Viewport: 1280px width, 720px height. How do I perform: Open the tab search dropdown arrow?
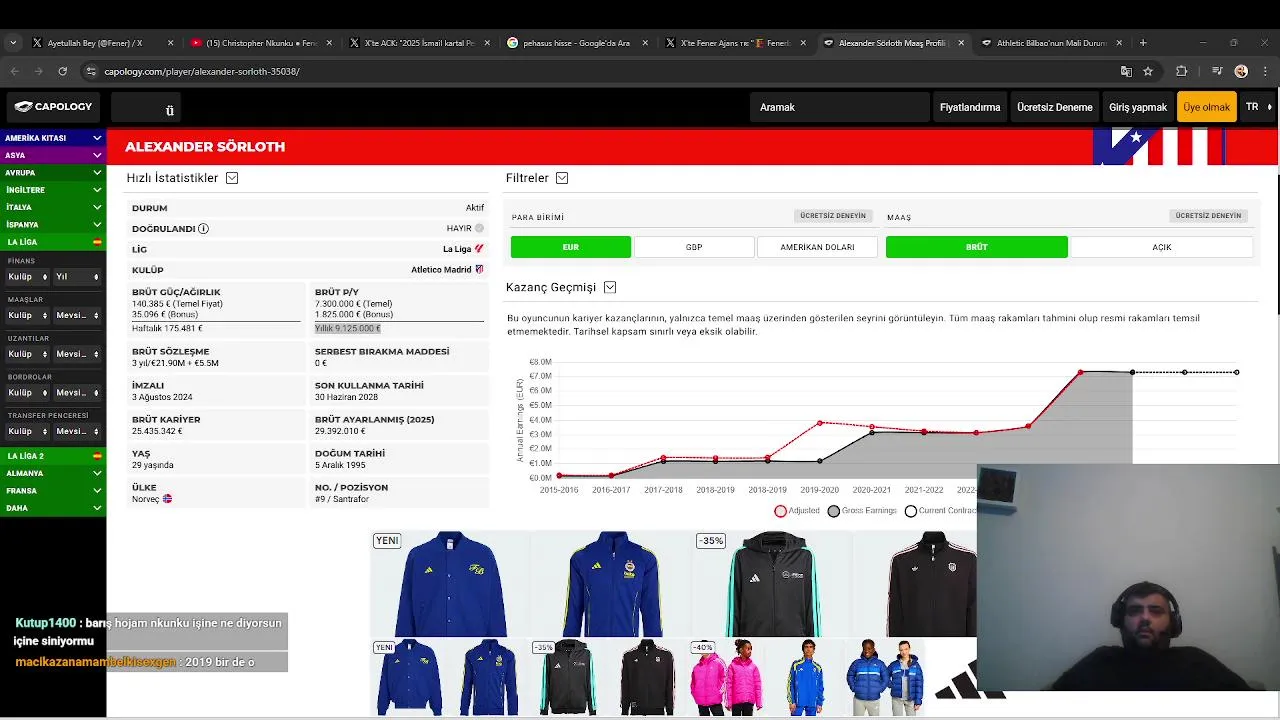point(12,43)
